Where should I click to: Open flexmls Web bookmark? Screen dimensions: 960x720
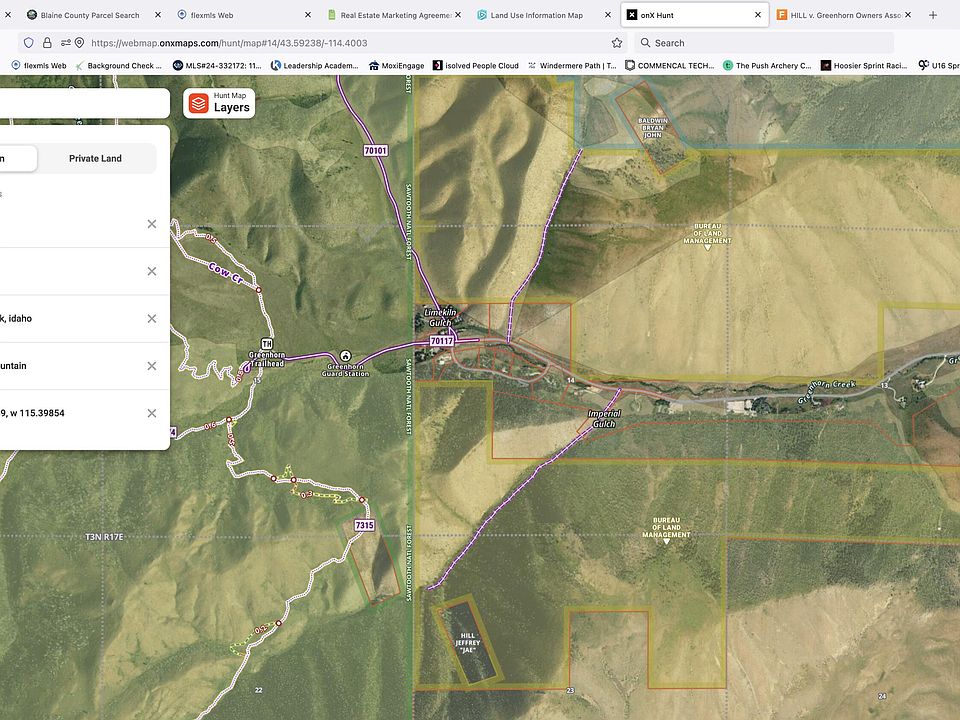[x=39, y=66]
